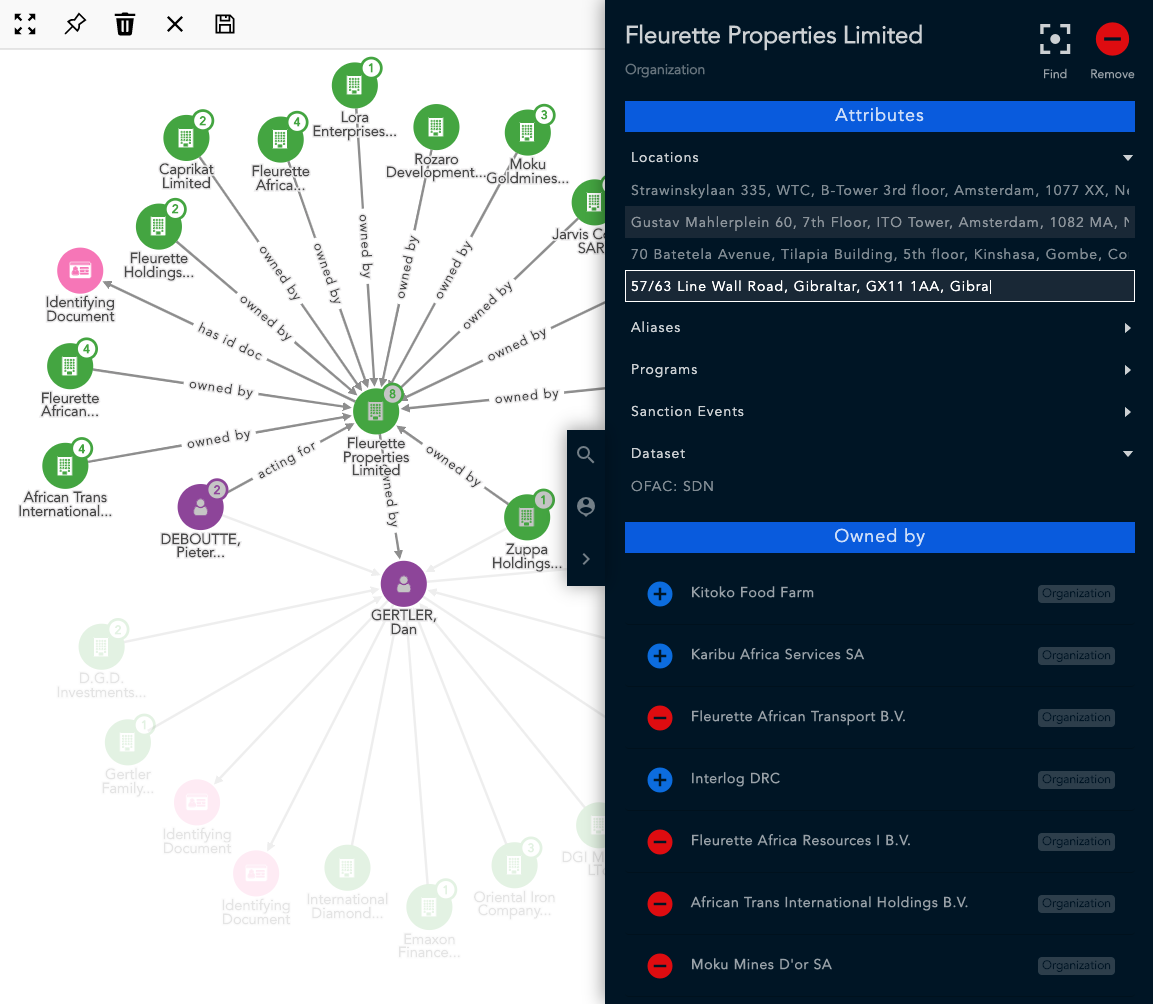Click the 70 Batetela Avenue location row
Screen dimensions: 1153x1004
click(879, 254)
